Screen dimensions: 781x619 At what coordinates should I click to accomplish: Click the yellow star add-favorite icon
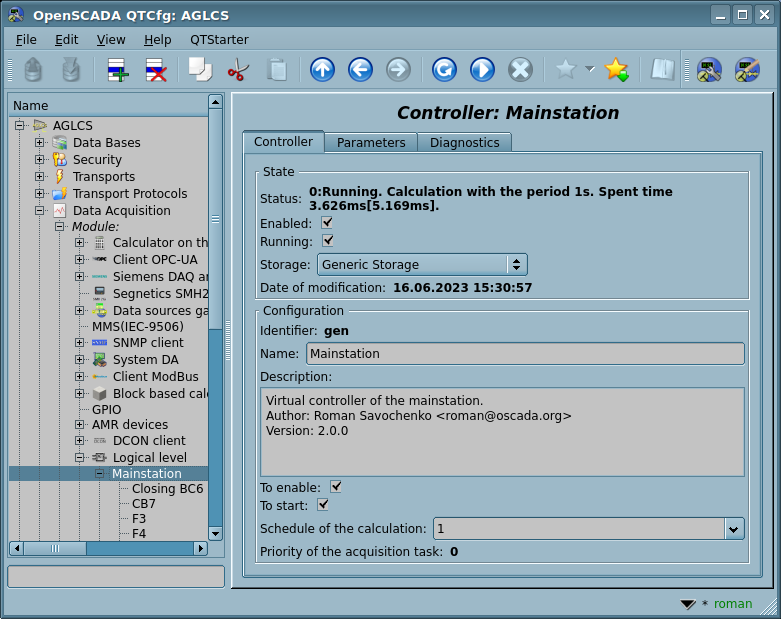(x=617, y=70)
